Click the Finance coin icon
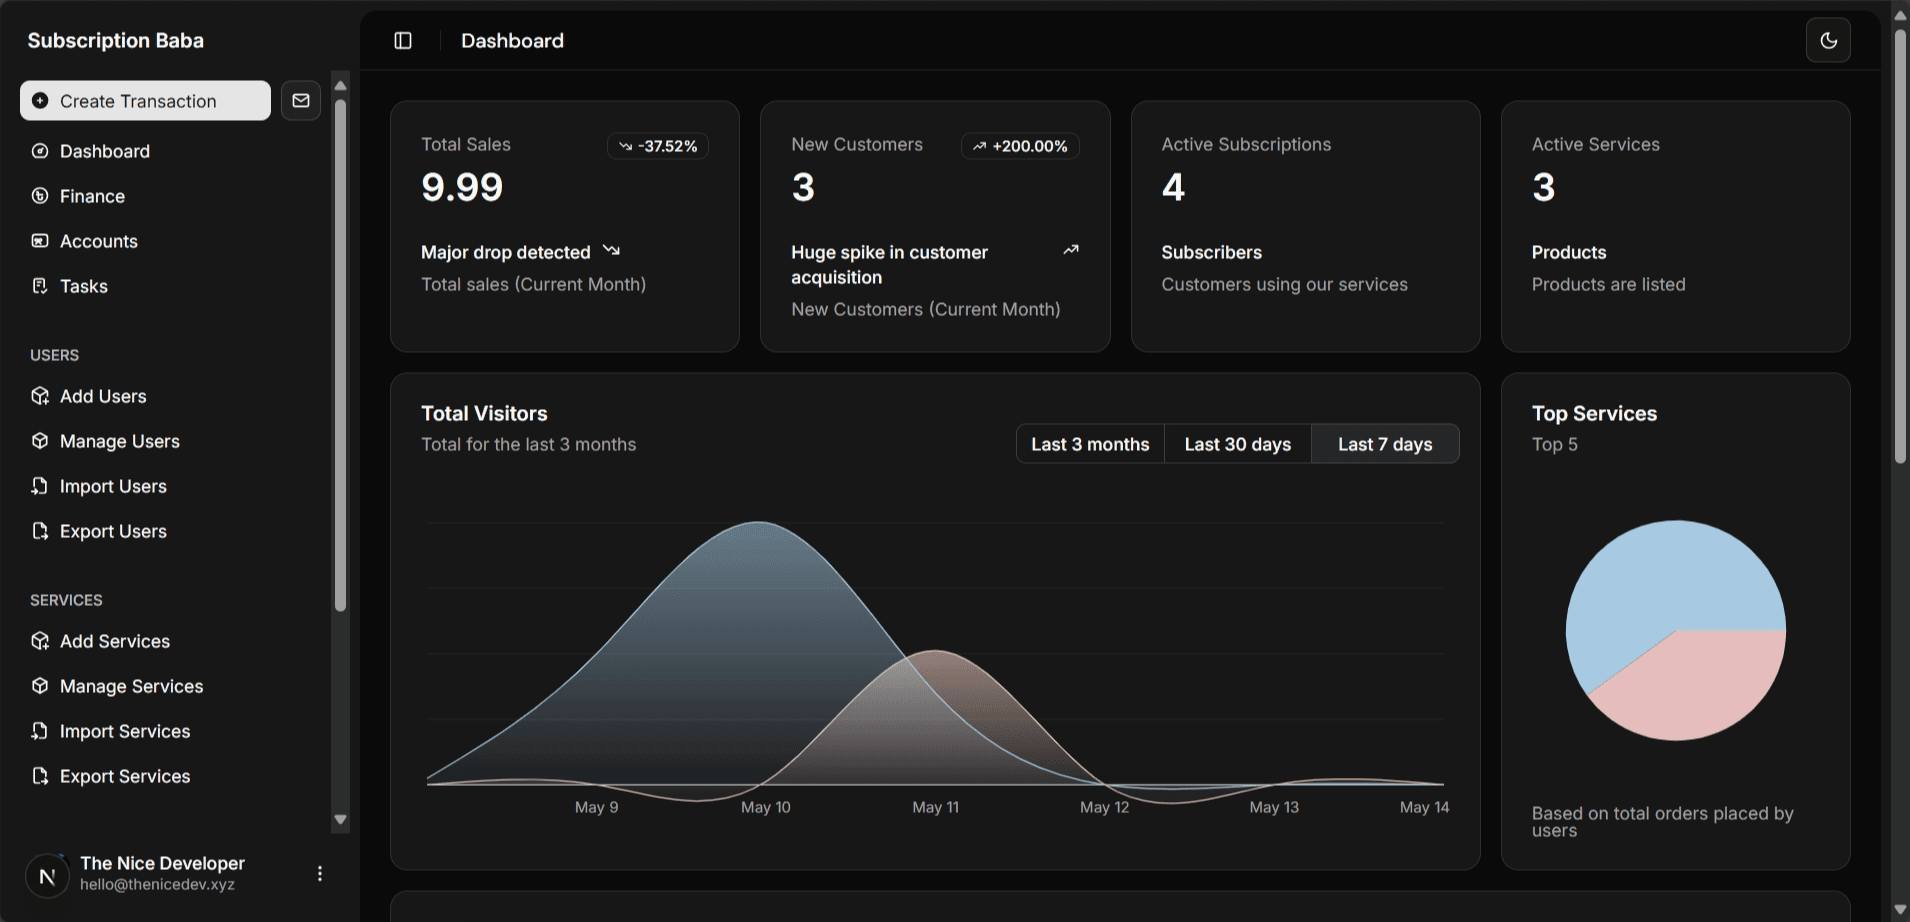 (x=40, y=196)
